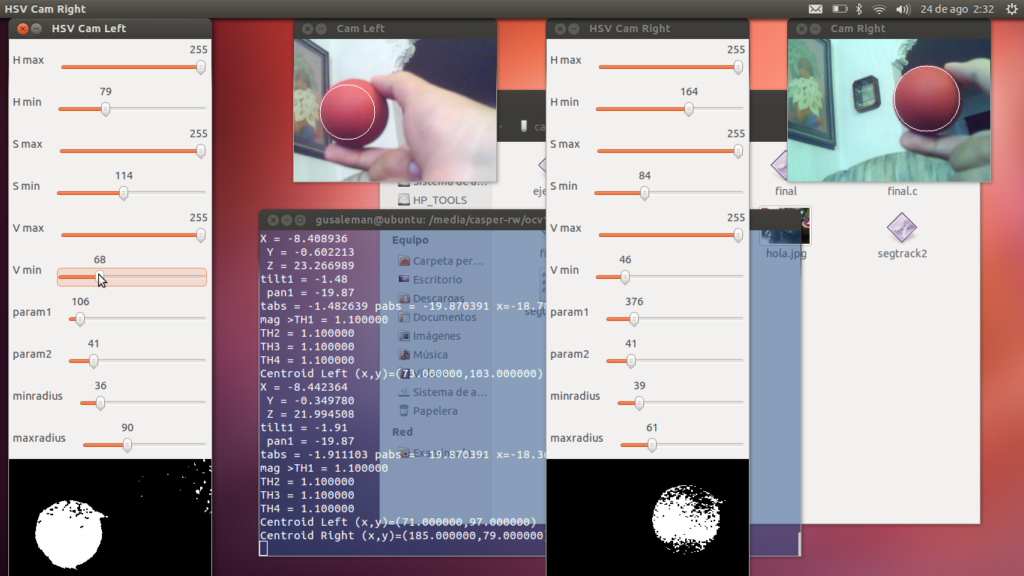Viewport: 1024px width, 576px height.
Task: Click minradius slider in HSV Cam Left
Action: point(143,402)
